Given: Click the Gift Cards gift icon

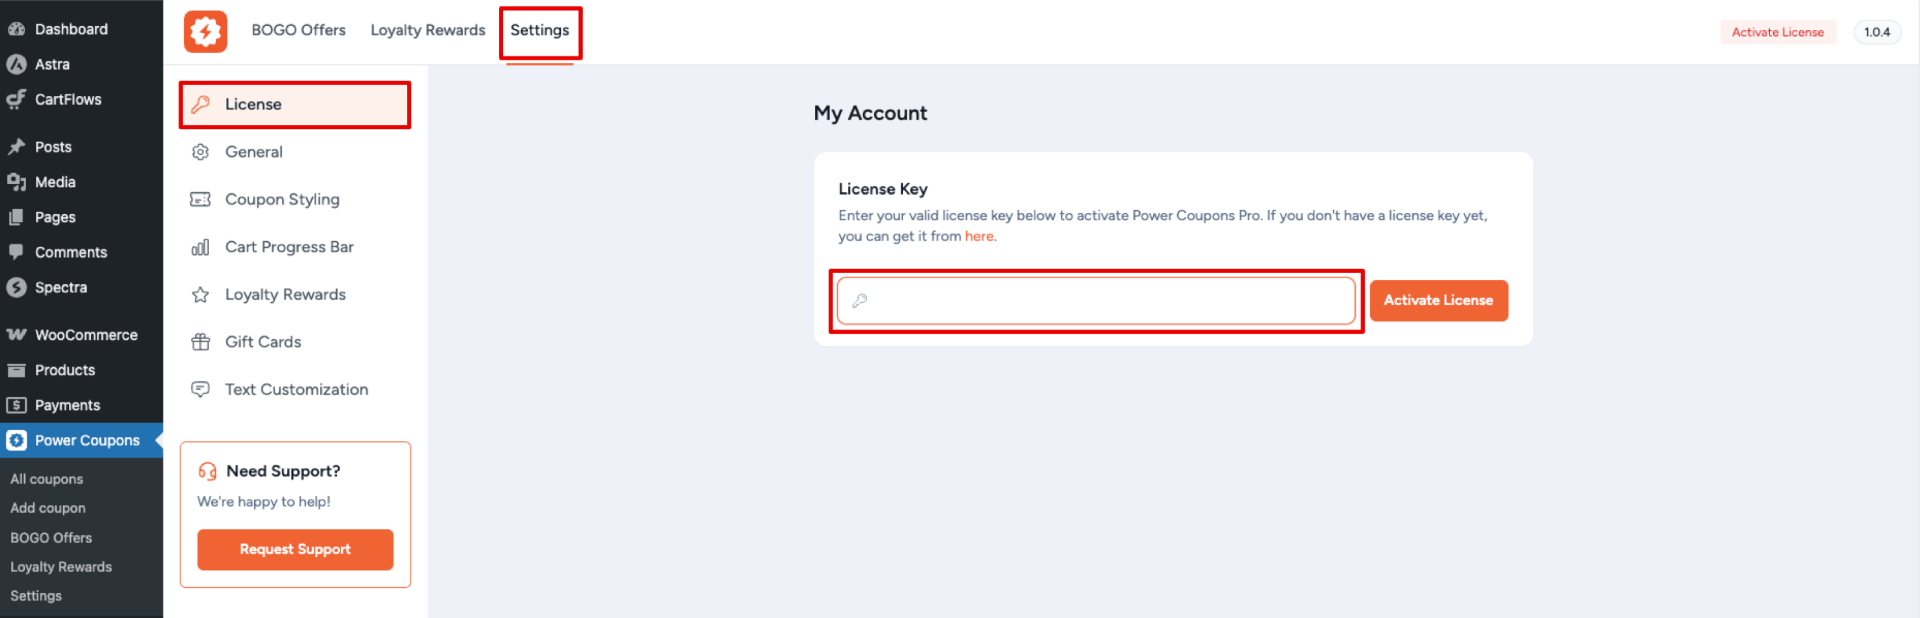Looking at the screenshot, I should click(200, 342).
